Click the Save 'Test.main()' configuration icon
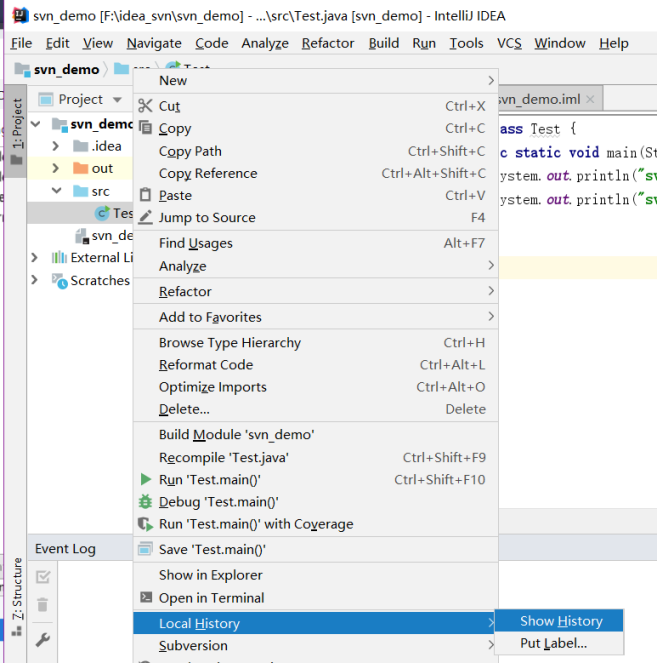Viewport: 657px width, 663px height. point(145,549)
